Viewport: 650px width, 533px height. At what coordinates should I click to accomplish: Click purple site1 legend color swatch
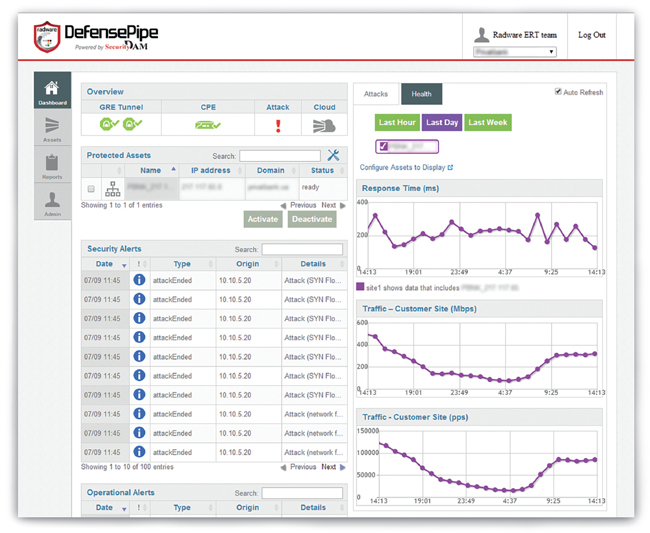(x=360, y=287)
